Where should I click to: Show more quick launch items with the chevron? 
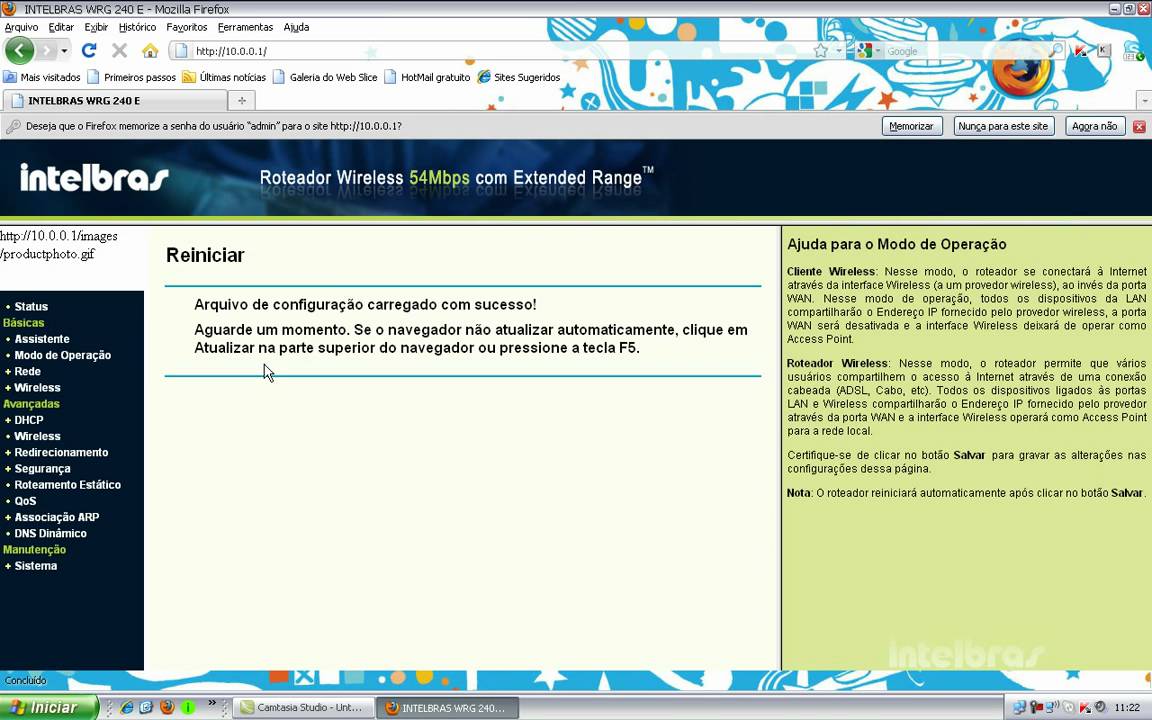pyautogui.click(x=212, y=703)
